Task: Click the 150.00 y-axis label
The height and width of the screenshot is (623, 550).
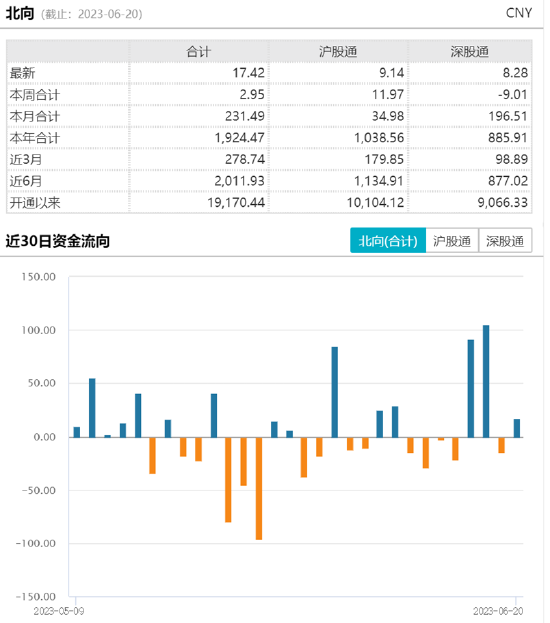Action: tap(39, 277)
